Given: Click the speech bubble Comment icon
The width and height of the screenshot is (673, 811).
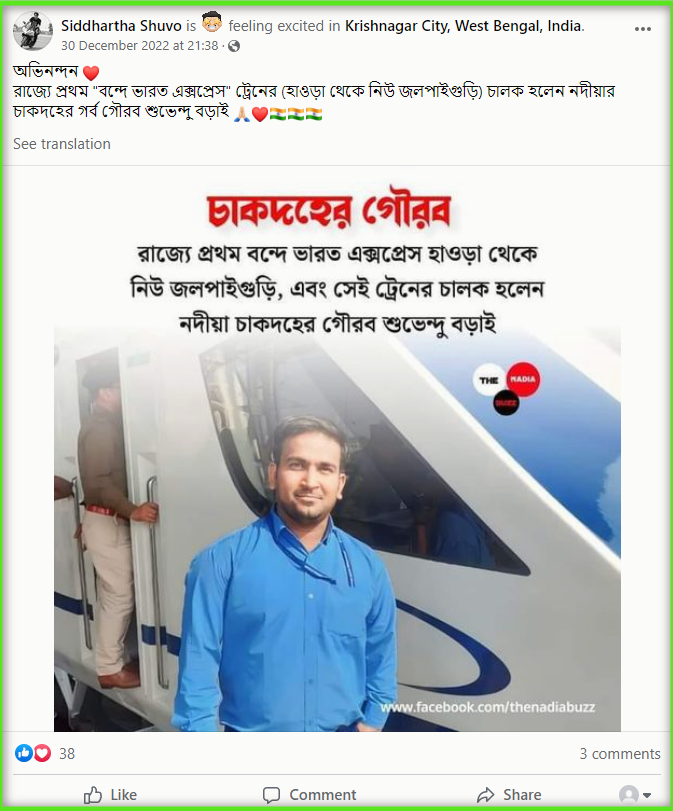Looking at the screenshot, I should [x=271, y=794].
